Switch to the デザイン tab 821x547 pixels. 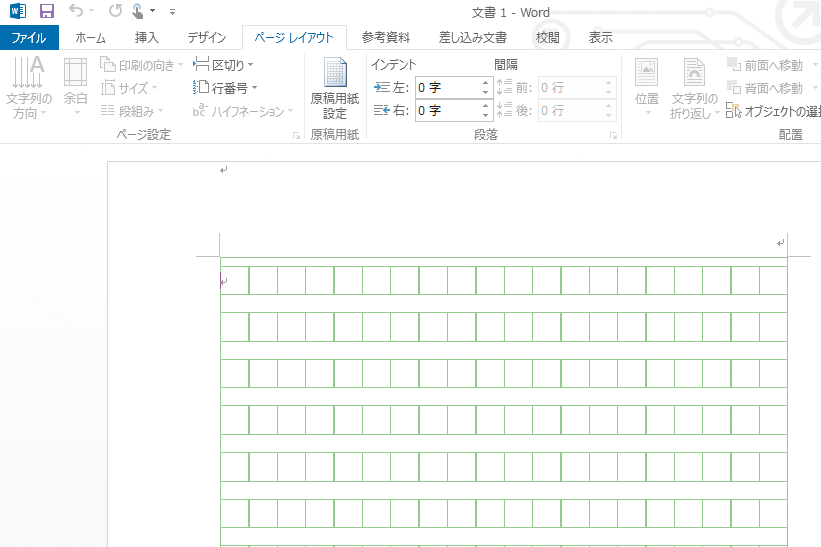click(207, 38)
